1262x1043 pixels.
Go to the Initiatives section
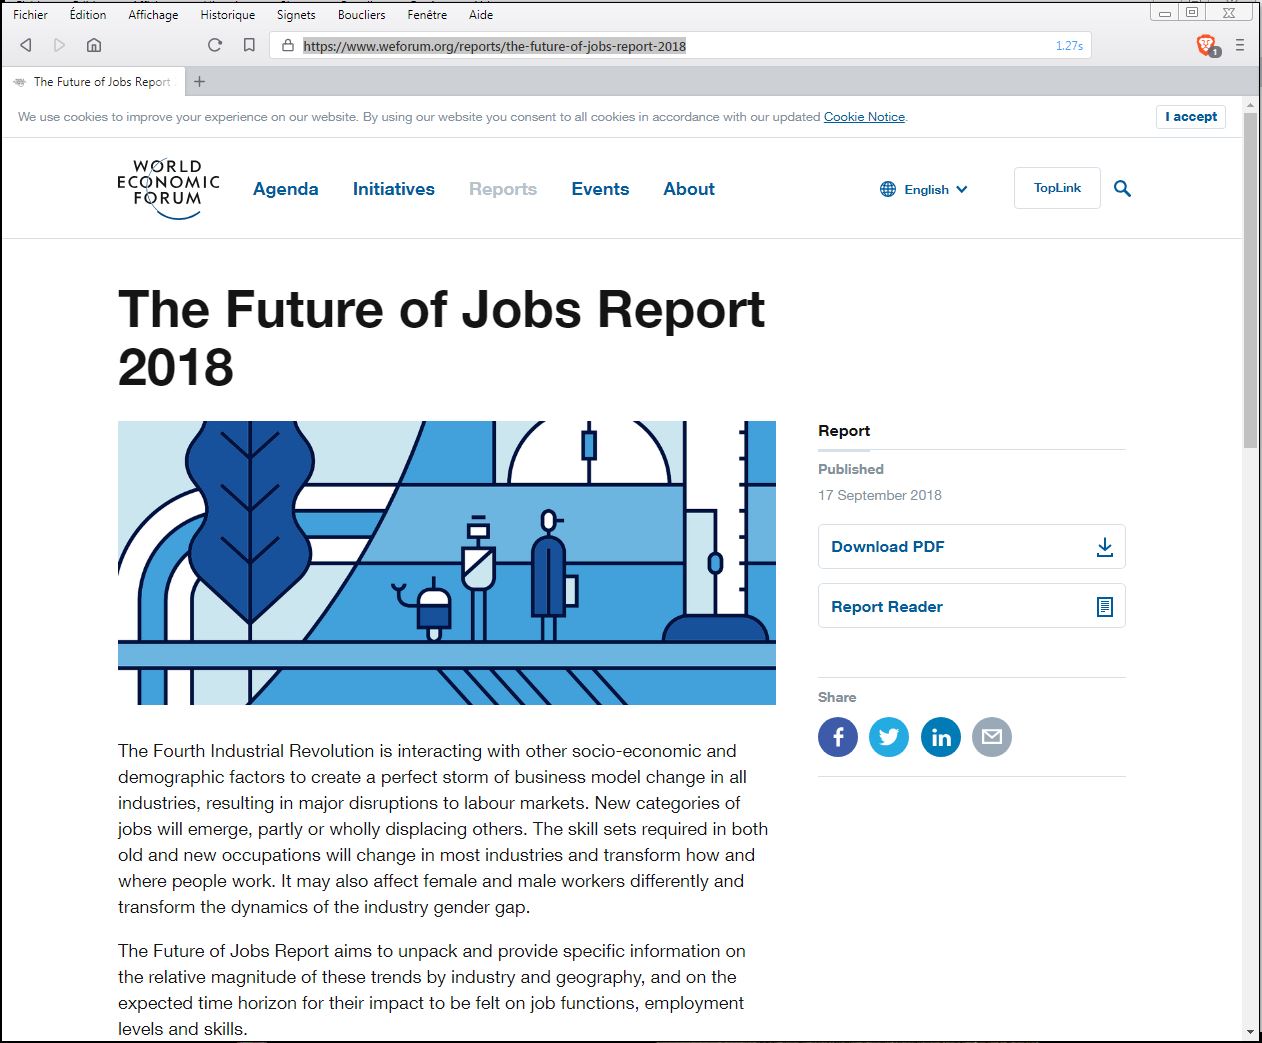pyautogui.click(x=394, y=189)
